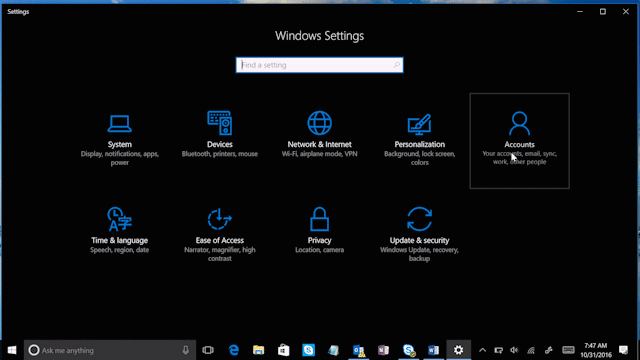Open the Windows Store taskbar icon

(283, 350)
